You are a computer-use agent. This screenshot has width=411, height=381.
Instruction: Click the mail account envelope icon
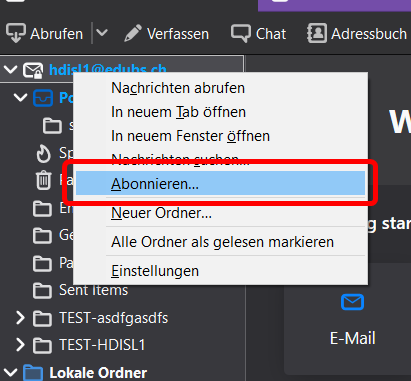33,70
